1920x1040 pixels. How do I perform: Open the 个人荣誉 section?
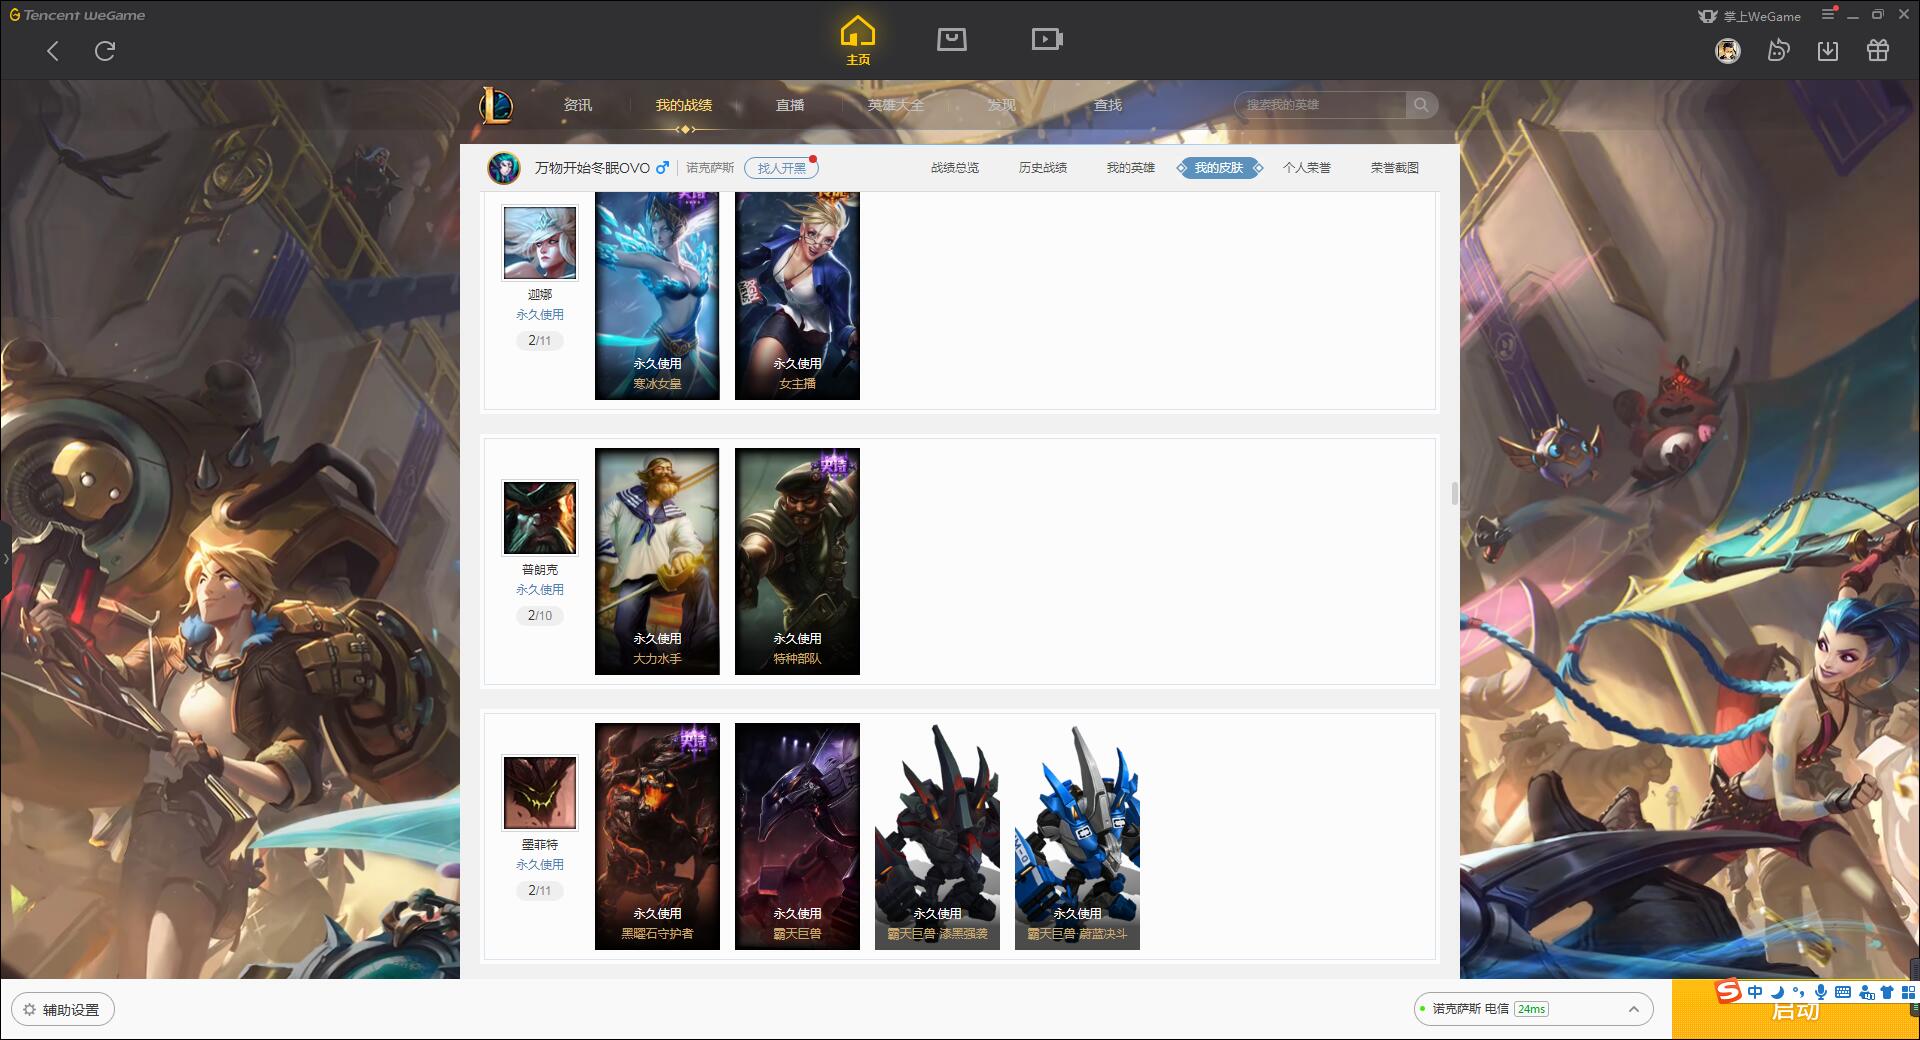tap(1307, 168)
